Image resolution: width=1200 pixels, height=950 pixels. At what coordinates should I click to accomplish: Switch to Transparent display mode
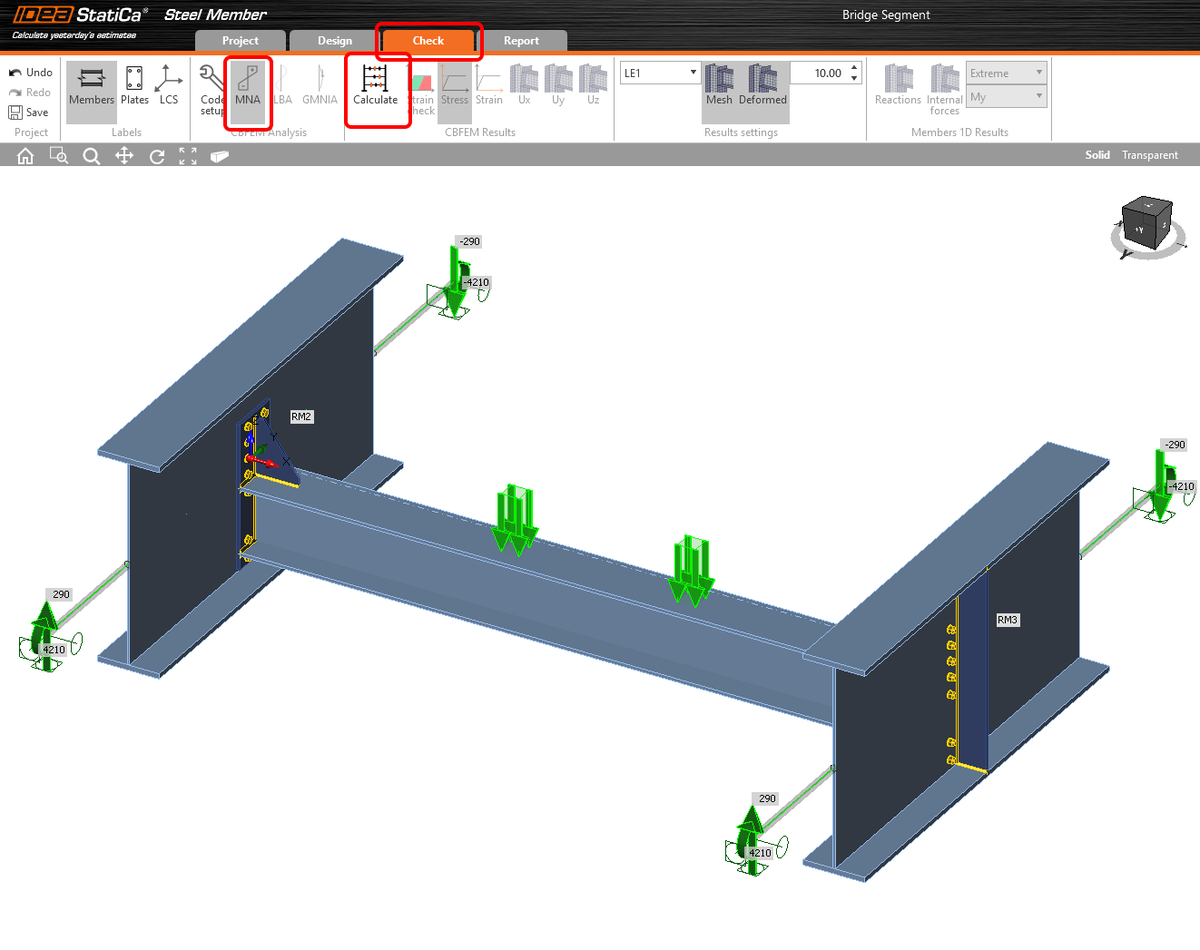1149,155
